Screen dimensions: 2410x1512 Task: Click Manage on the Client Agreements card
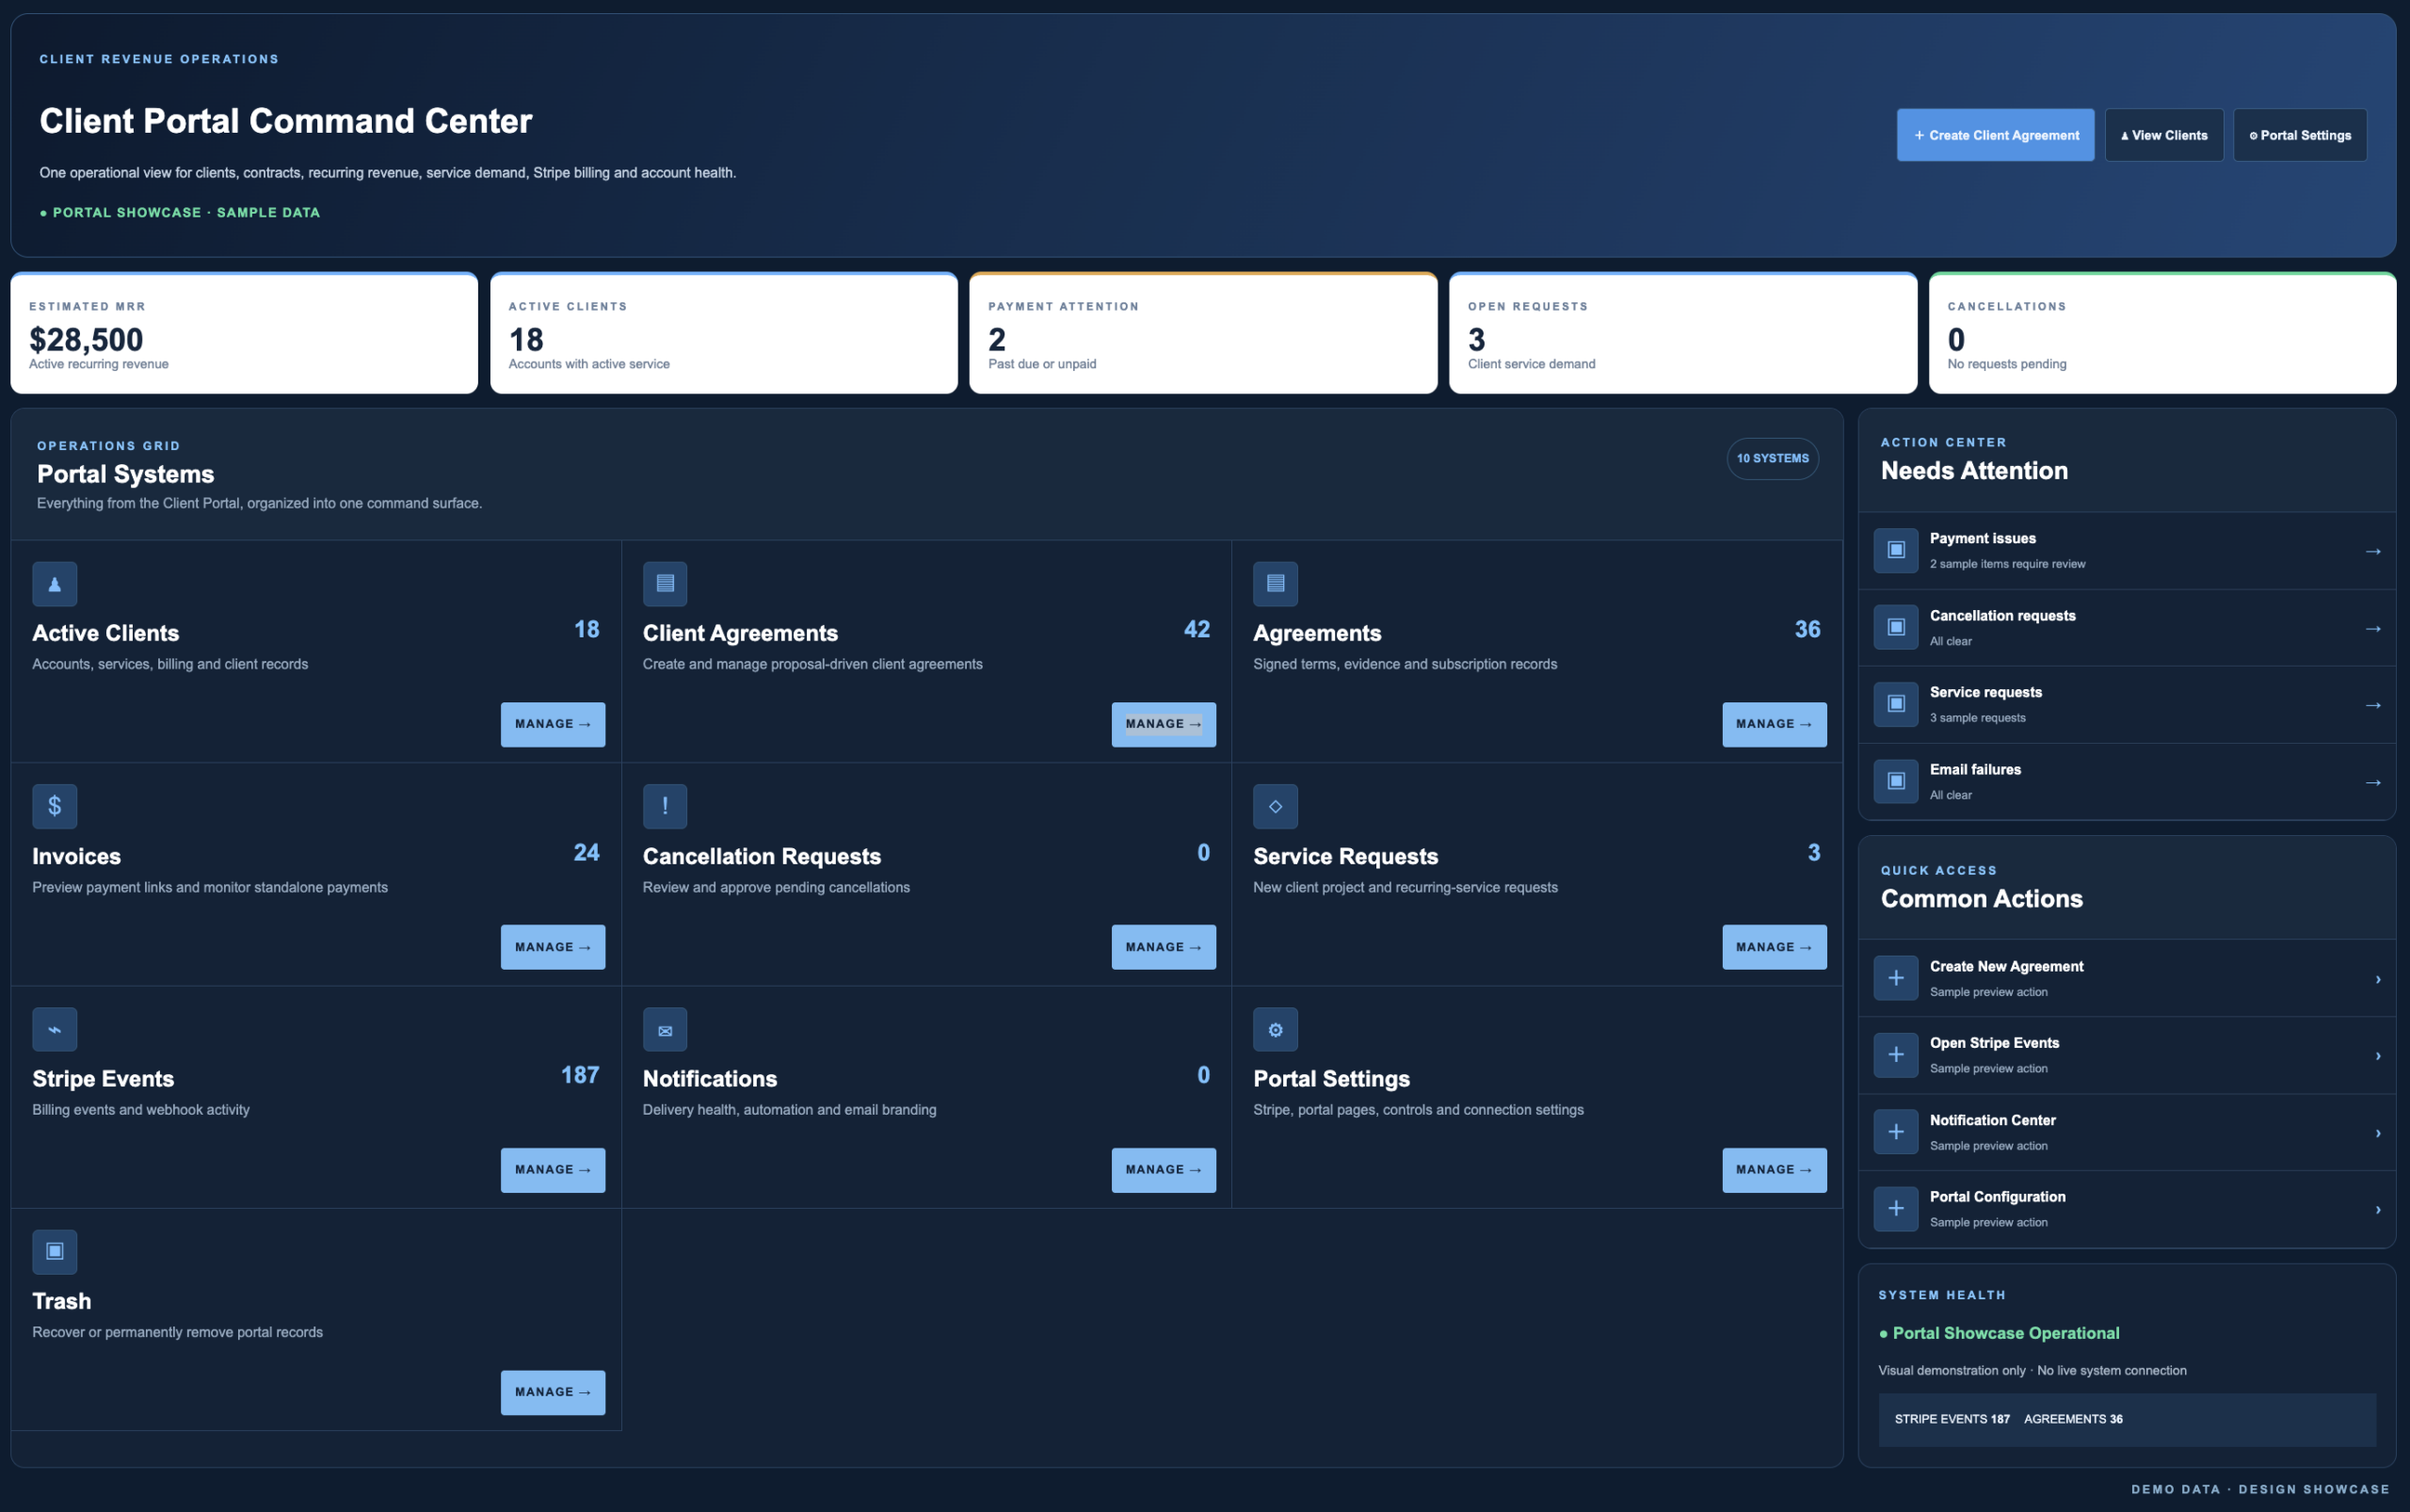coord(1163,724)
